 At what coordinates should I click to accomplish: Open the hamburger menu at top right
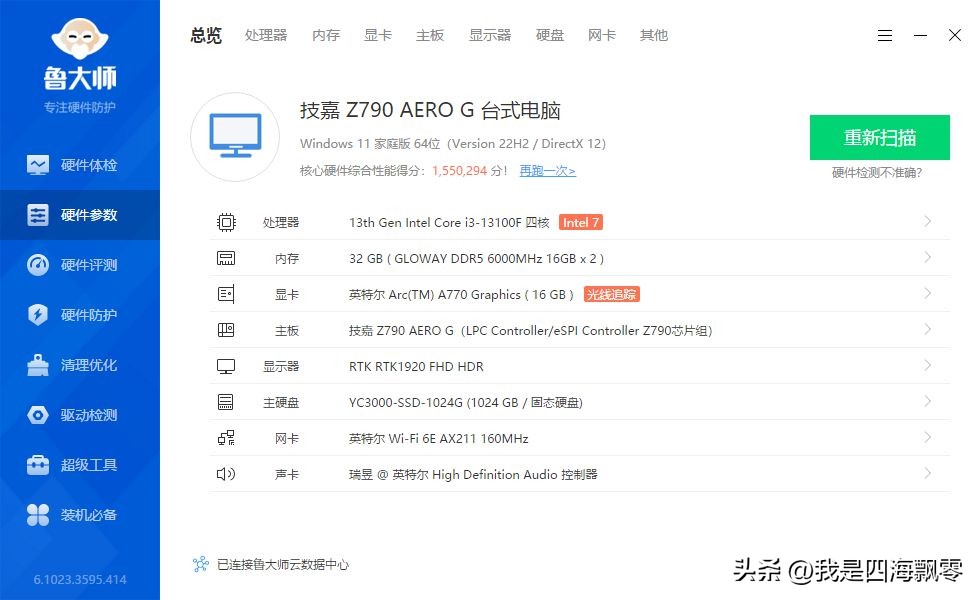884,35
